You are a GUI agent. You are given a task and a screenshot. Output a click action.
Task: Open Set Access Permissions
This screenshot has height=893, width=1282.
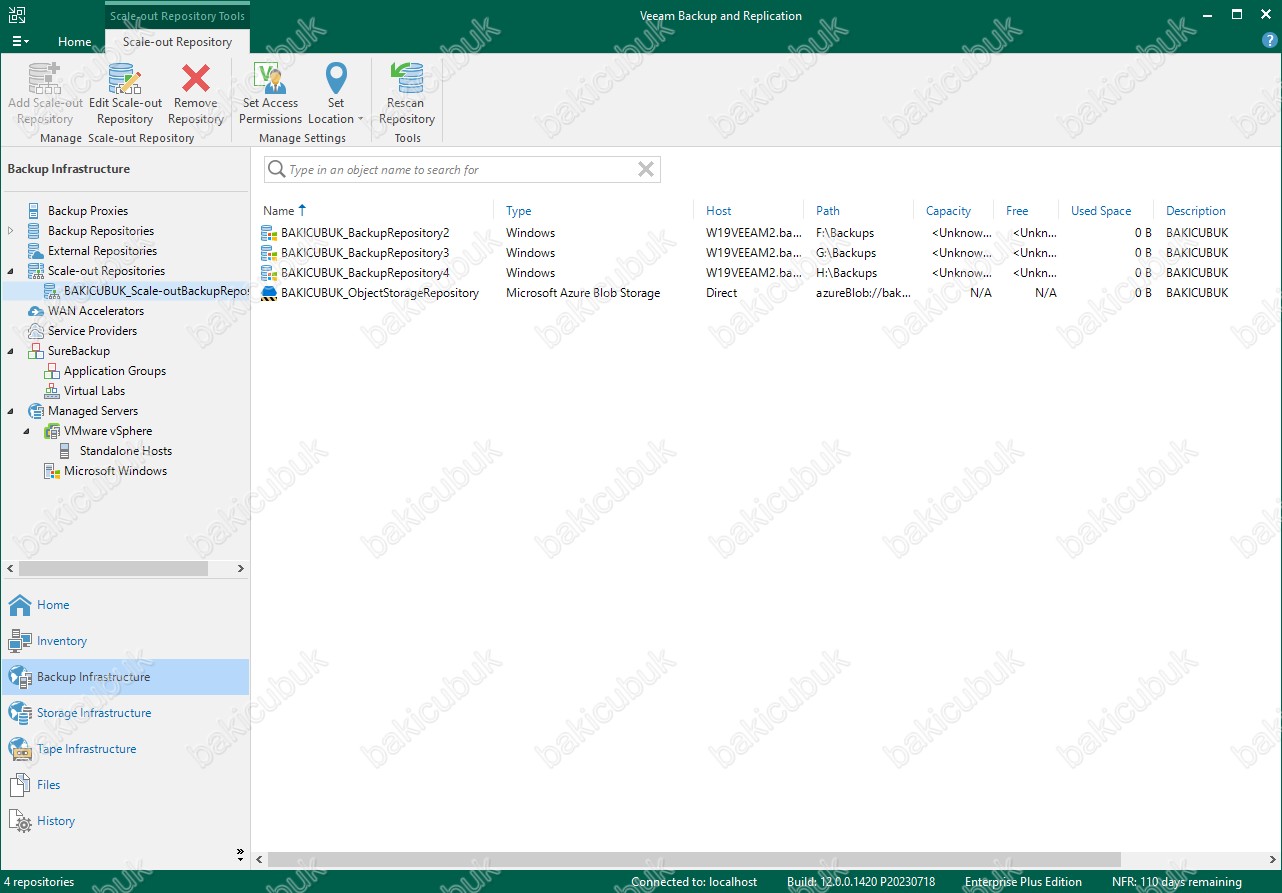pos(270,93)
